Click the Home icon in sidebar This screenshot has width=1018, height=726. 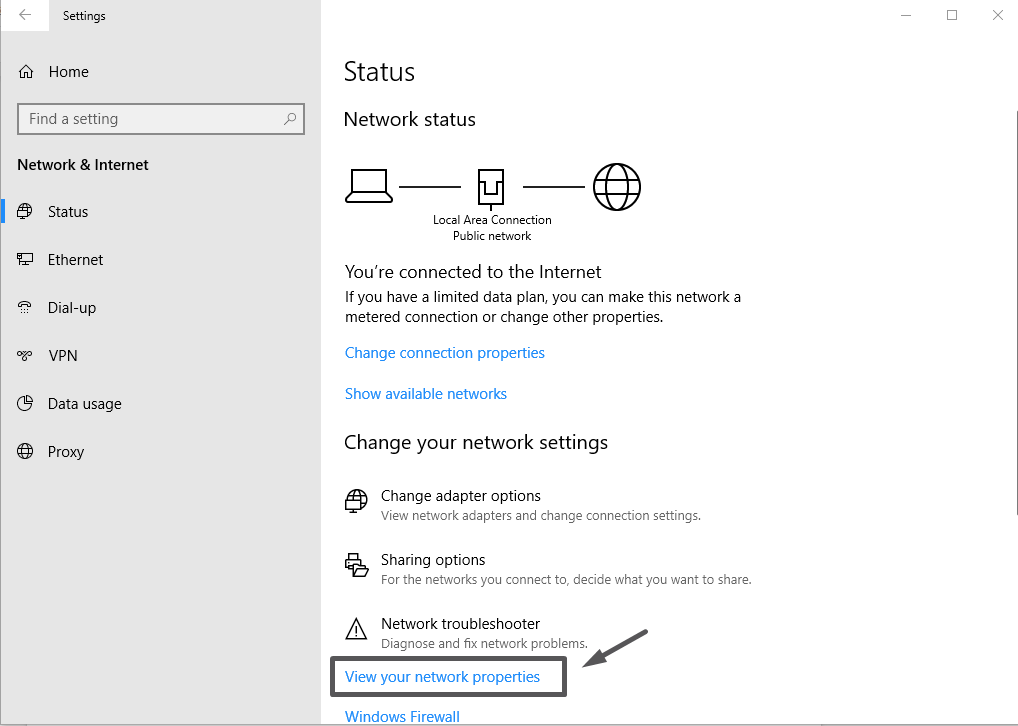(26, 72)
